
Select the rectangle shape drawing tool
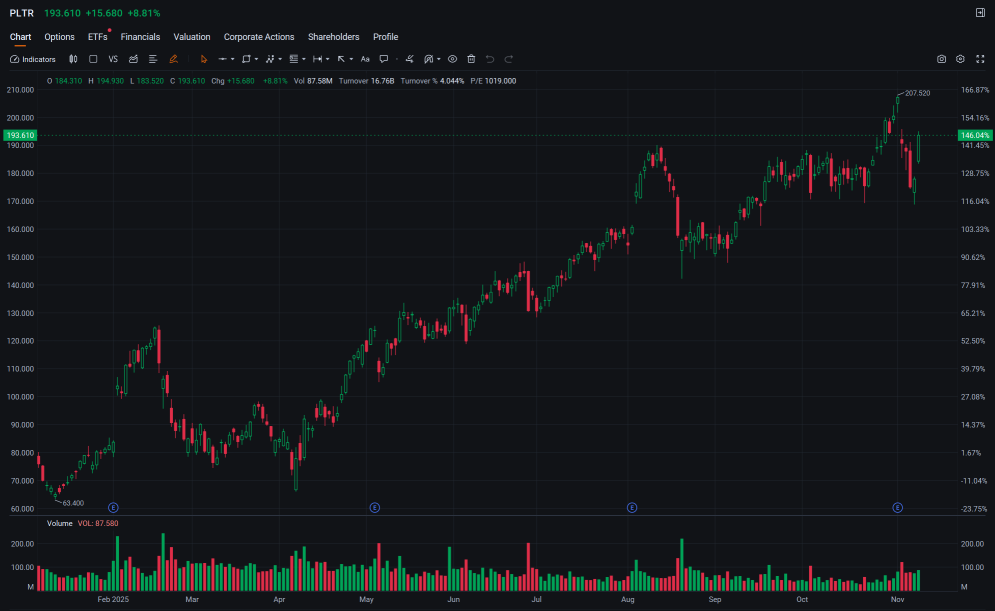click(x=246, y=59)
